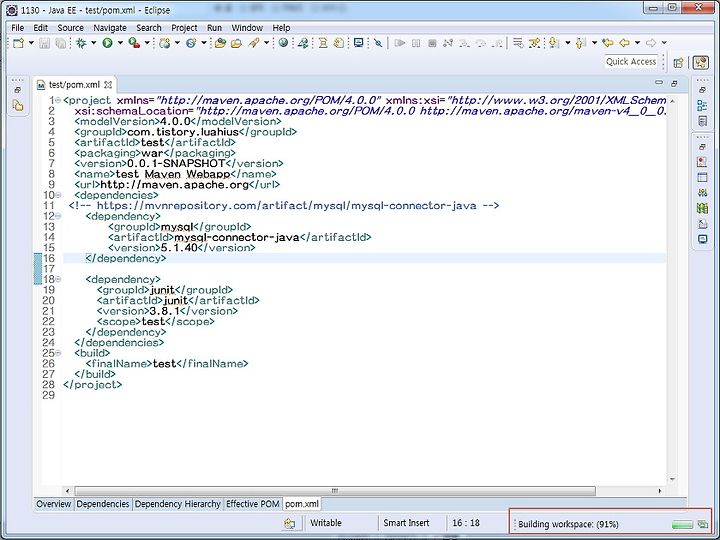The image size is (720, 540).
Task: Click the Writable status bar field
Action: pyautogui.click(x=326, y=523)
